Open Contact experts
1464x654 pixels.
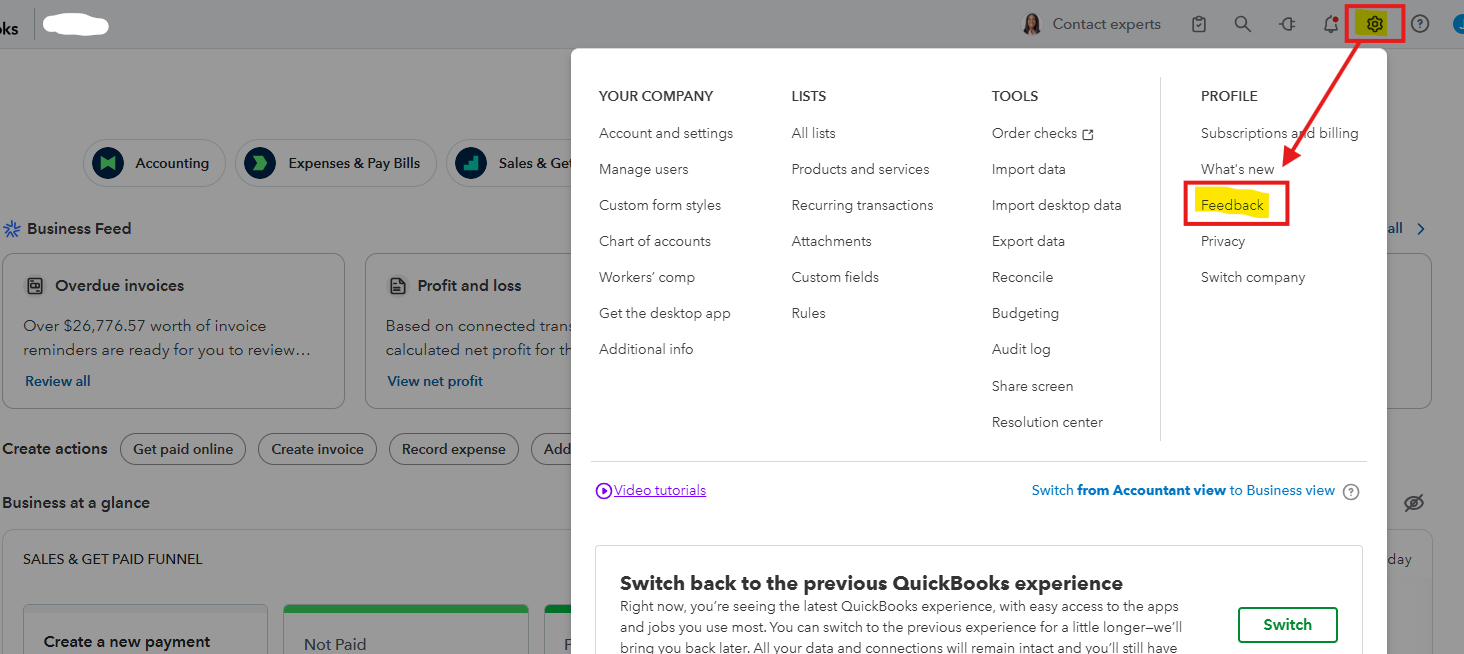(1092, 24)
